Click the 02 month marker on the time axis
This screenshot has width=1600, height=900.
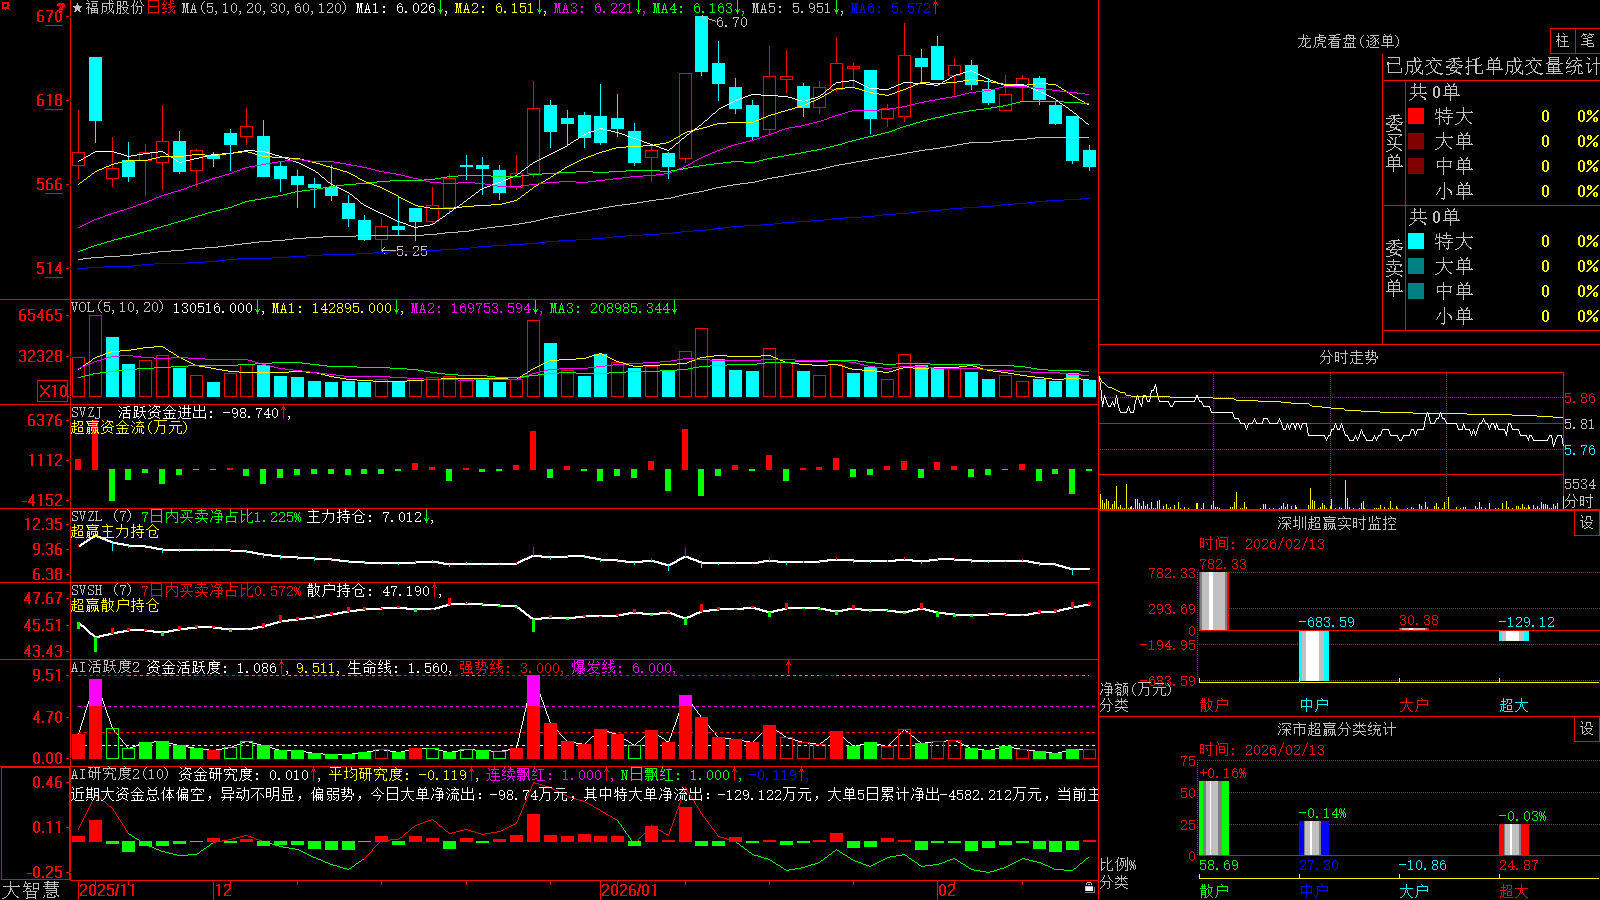946,890
